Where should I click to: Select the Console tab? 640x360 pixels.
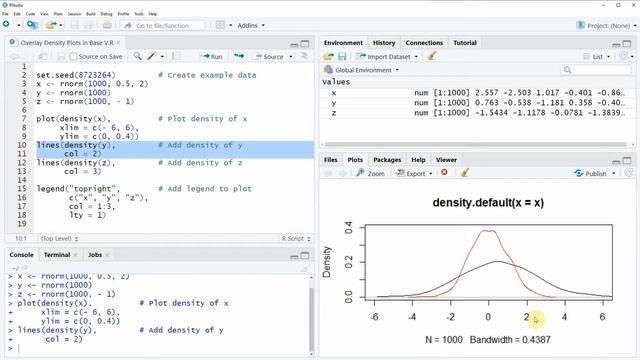pos(22,255)
